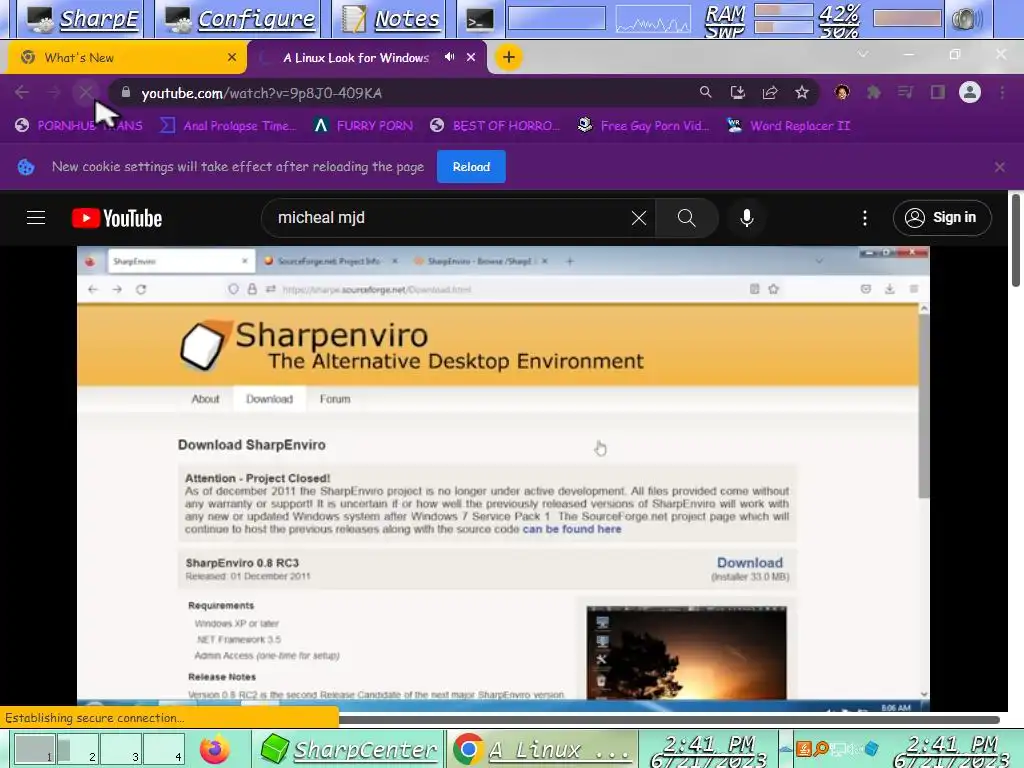
Task: Click the Java tray icon
Action: (803, 748)
